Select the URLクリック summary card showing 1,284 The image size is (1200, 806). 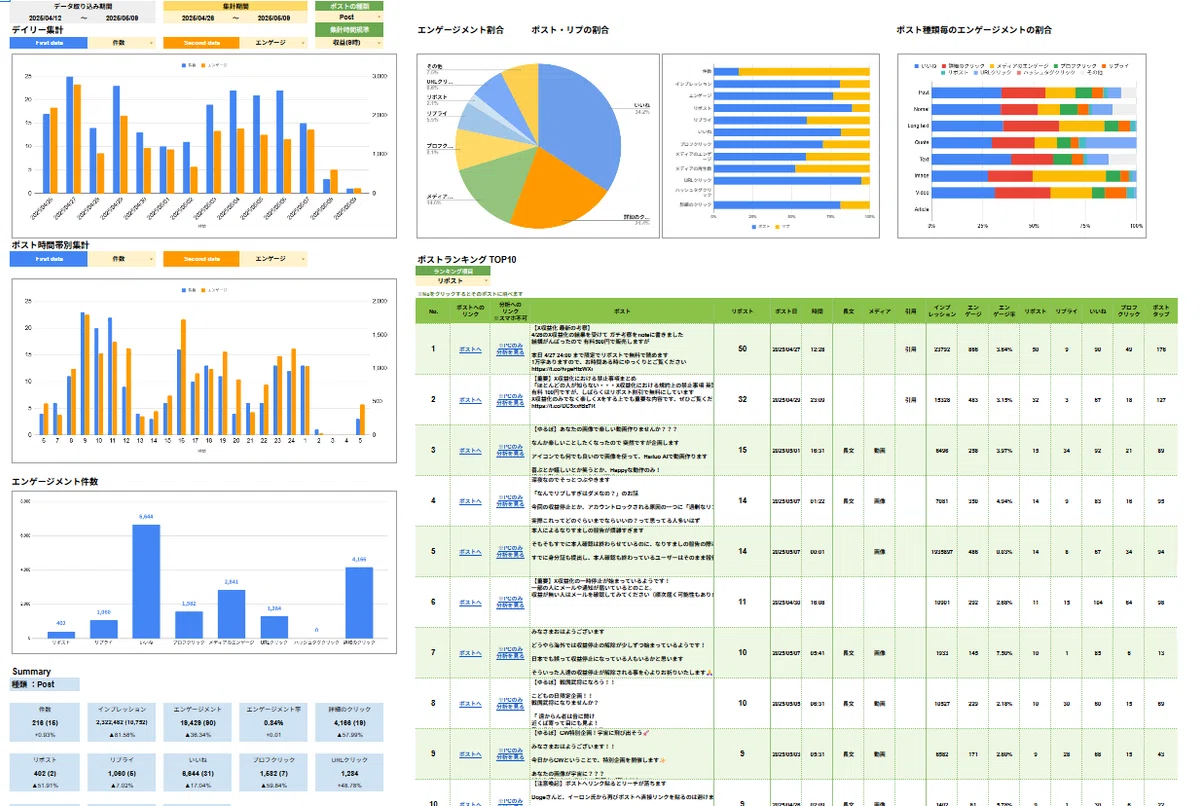tap(349, 774)
